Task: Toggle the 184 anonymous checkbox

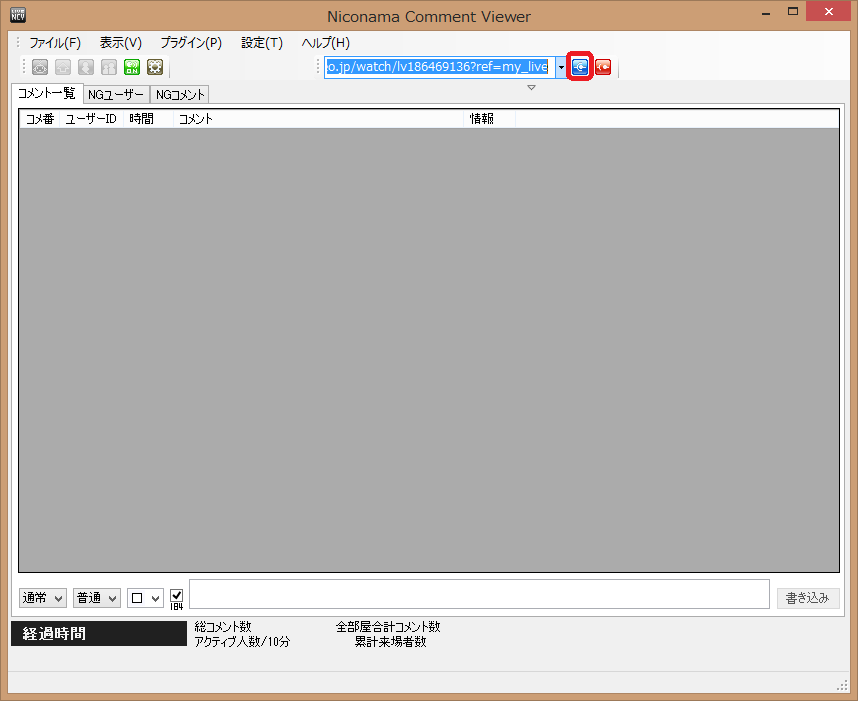Action: coord(177,594)
